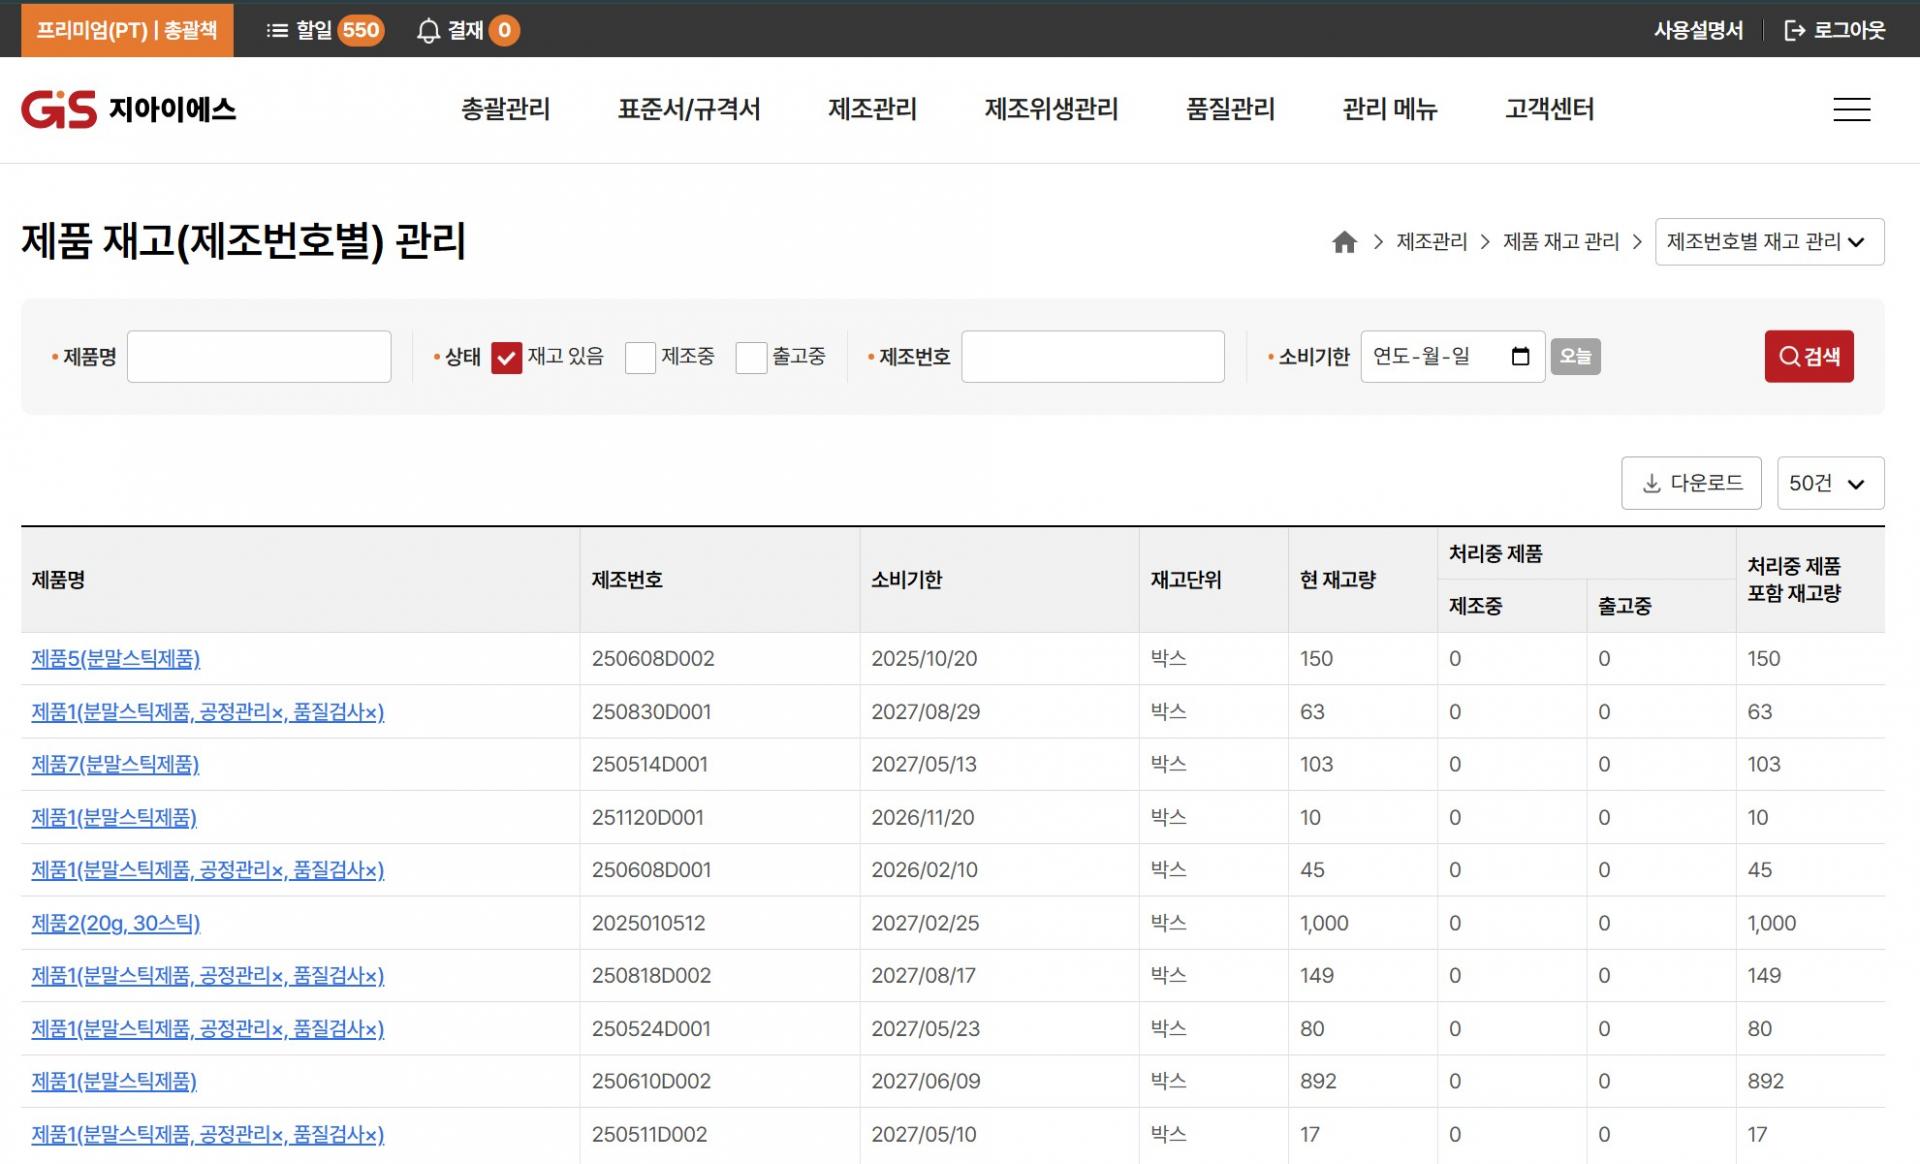Open the 50건 page size dropdown
The width and height of the screenshot is (1920, 1164).
coord(1829,483)
